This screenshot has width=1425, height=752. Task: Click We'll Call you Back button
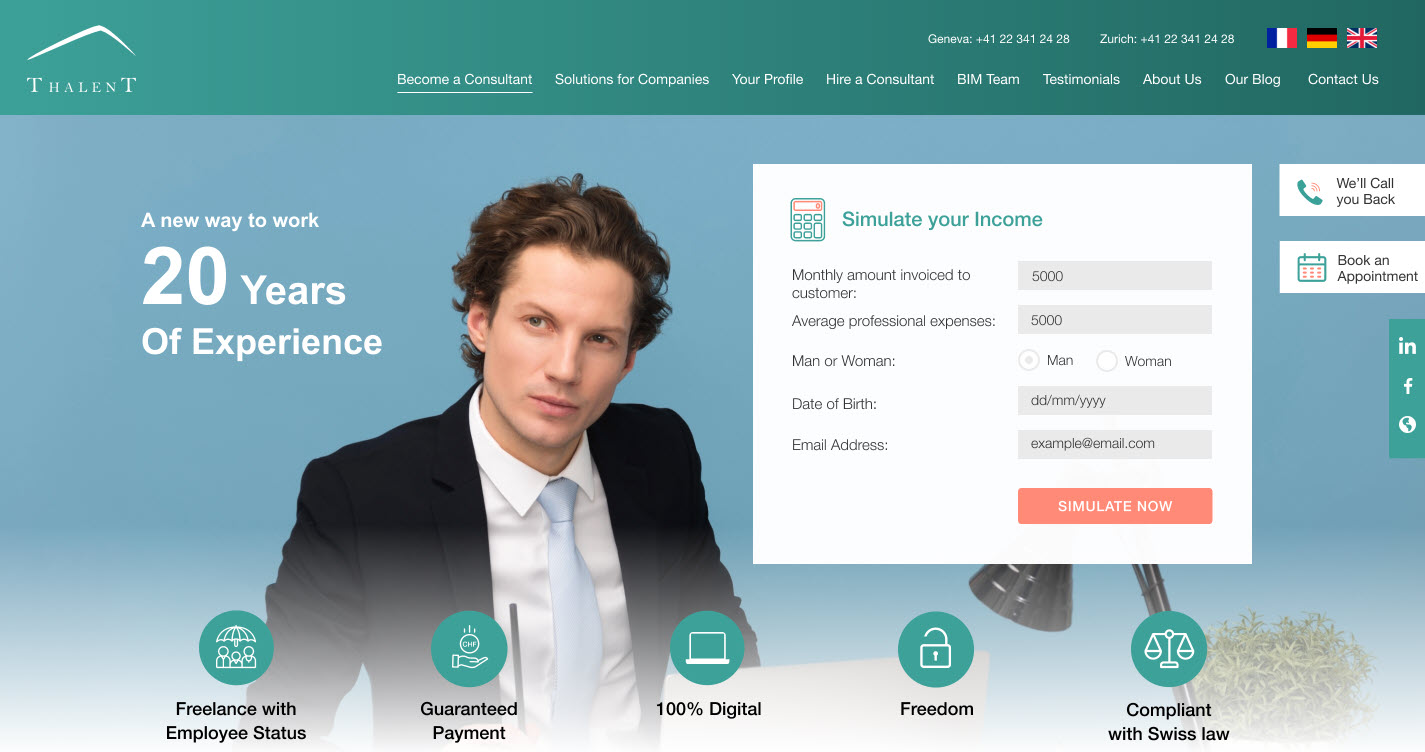pos(1352,190)
